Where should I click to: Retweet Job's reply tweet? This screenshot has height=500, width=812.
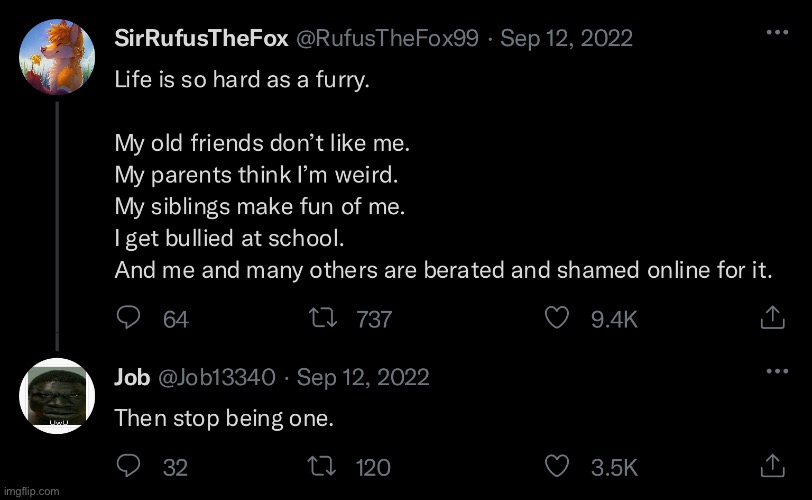[320, 466]
